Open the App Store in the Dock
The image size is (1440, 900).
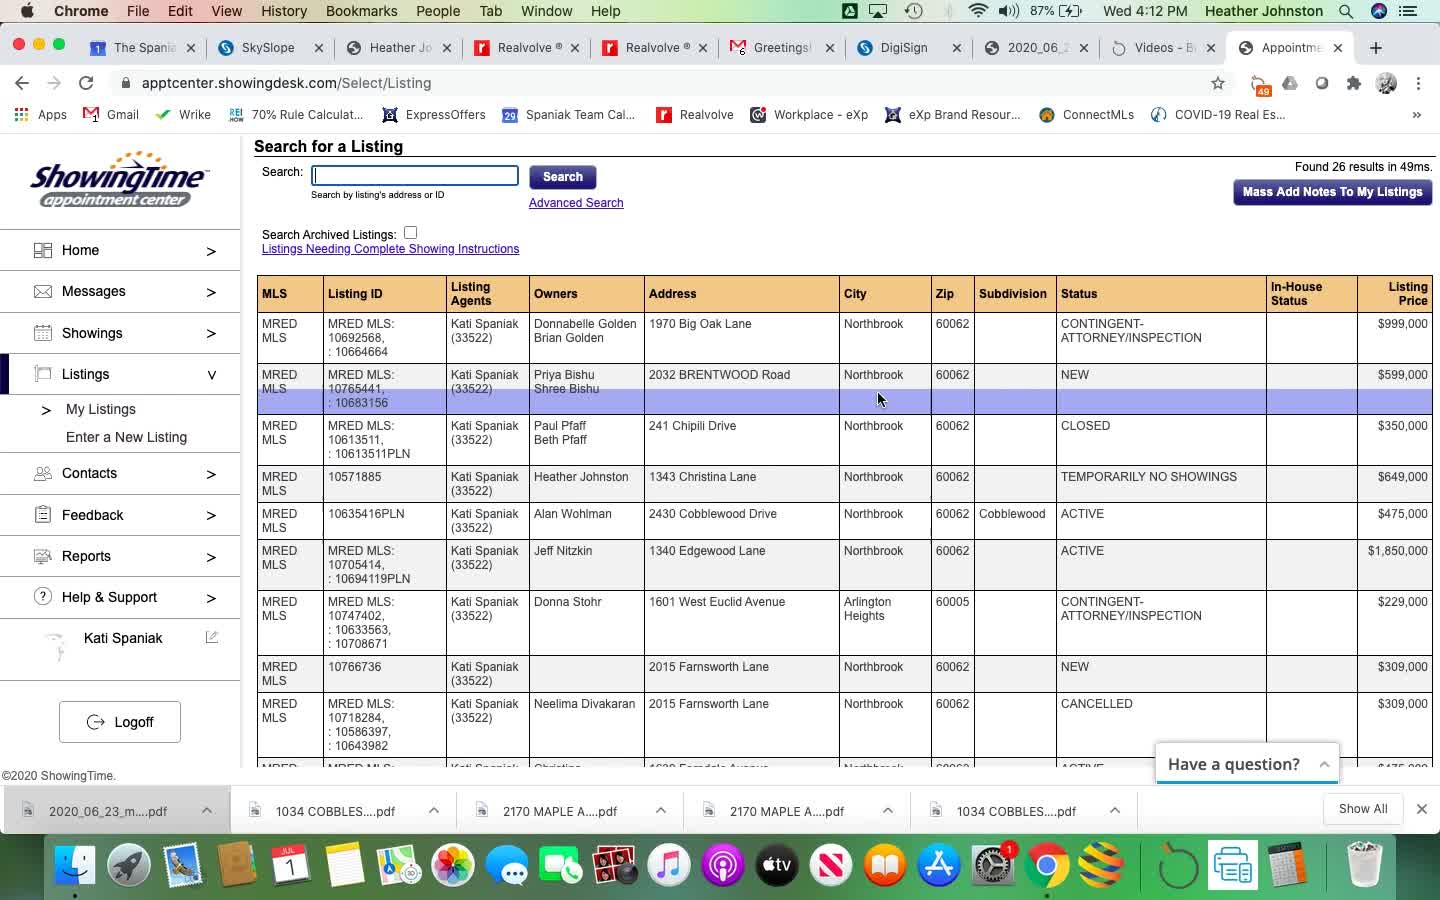click(939, 865)
